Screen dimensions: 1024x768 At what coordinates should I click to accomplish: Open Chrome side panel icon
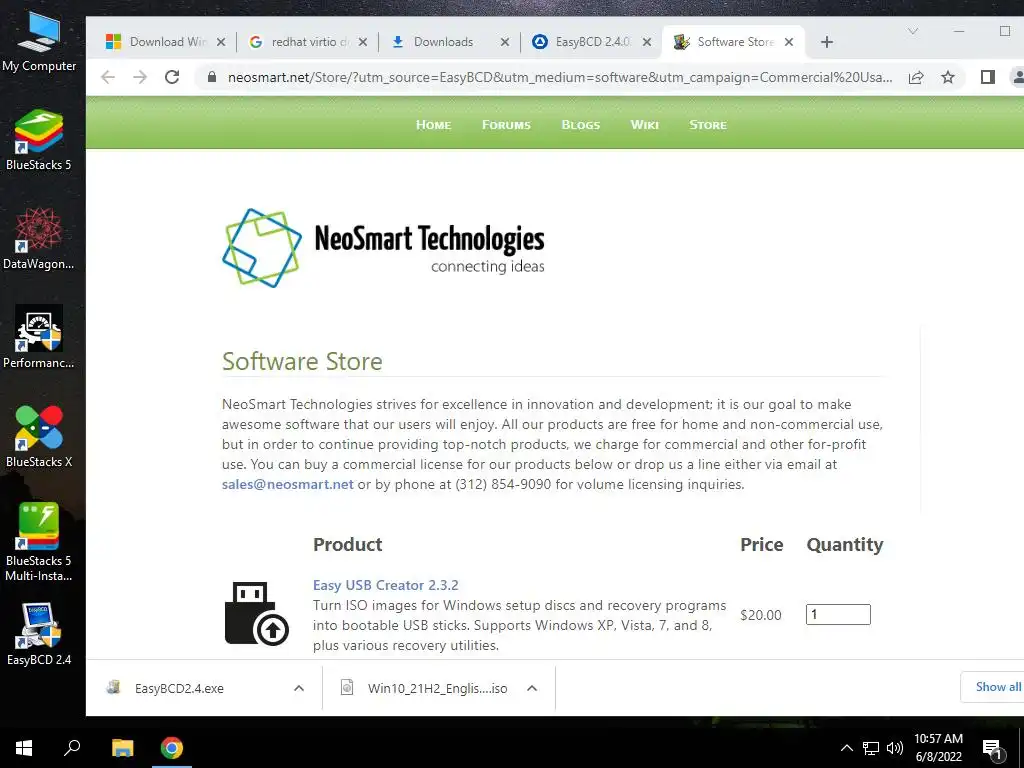[987, 77]
